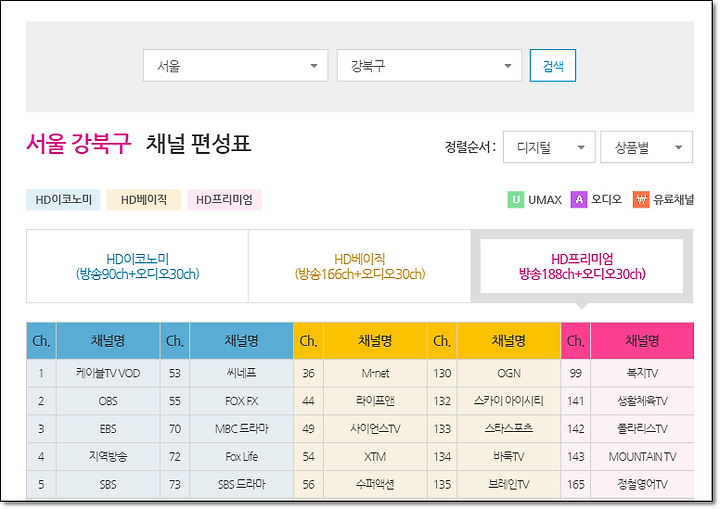
Task: Select the HD베이직 방송166ch tab
Action: point(360,266)
